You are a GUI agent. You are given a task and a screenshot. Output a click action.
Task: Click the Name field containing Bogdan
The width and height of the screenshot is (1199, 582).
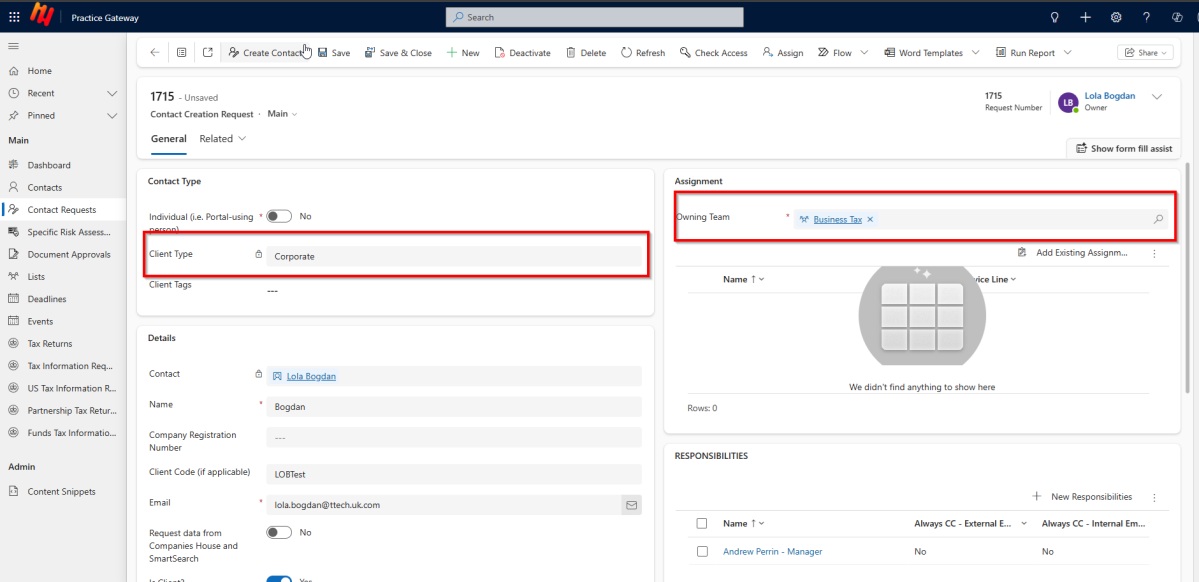454,407
